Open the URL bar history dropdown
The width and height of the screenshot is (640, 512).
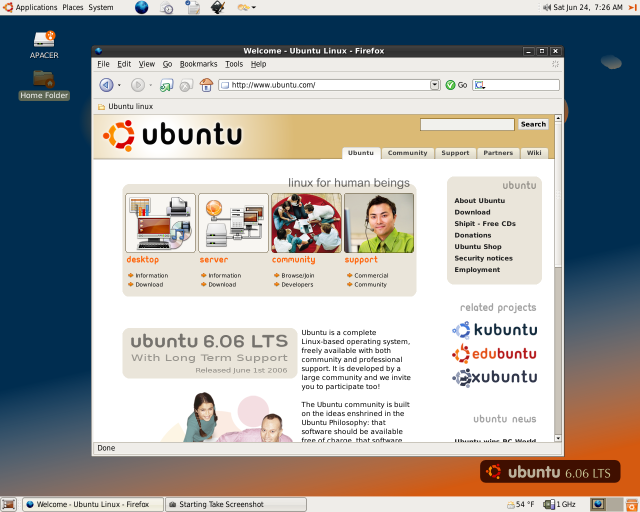click(435, 85)
